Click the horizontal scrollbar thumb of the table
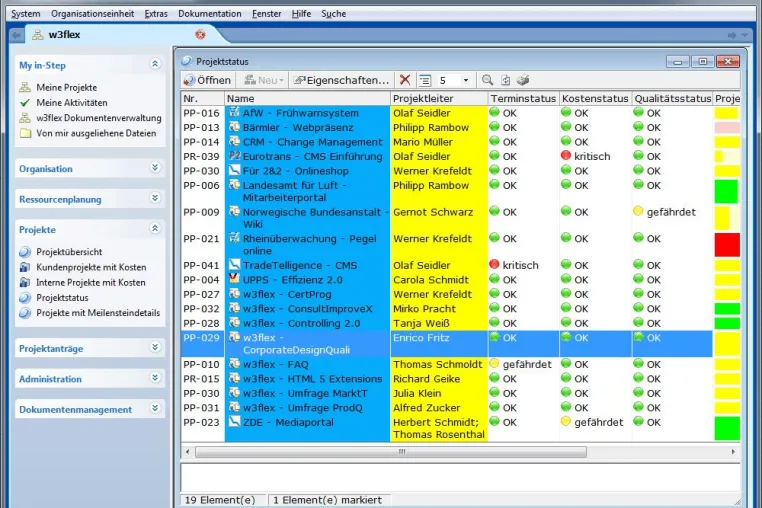Screen dimensions: 762x508 [x=391, y=452]
